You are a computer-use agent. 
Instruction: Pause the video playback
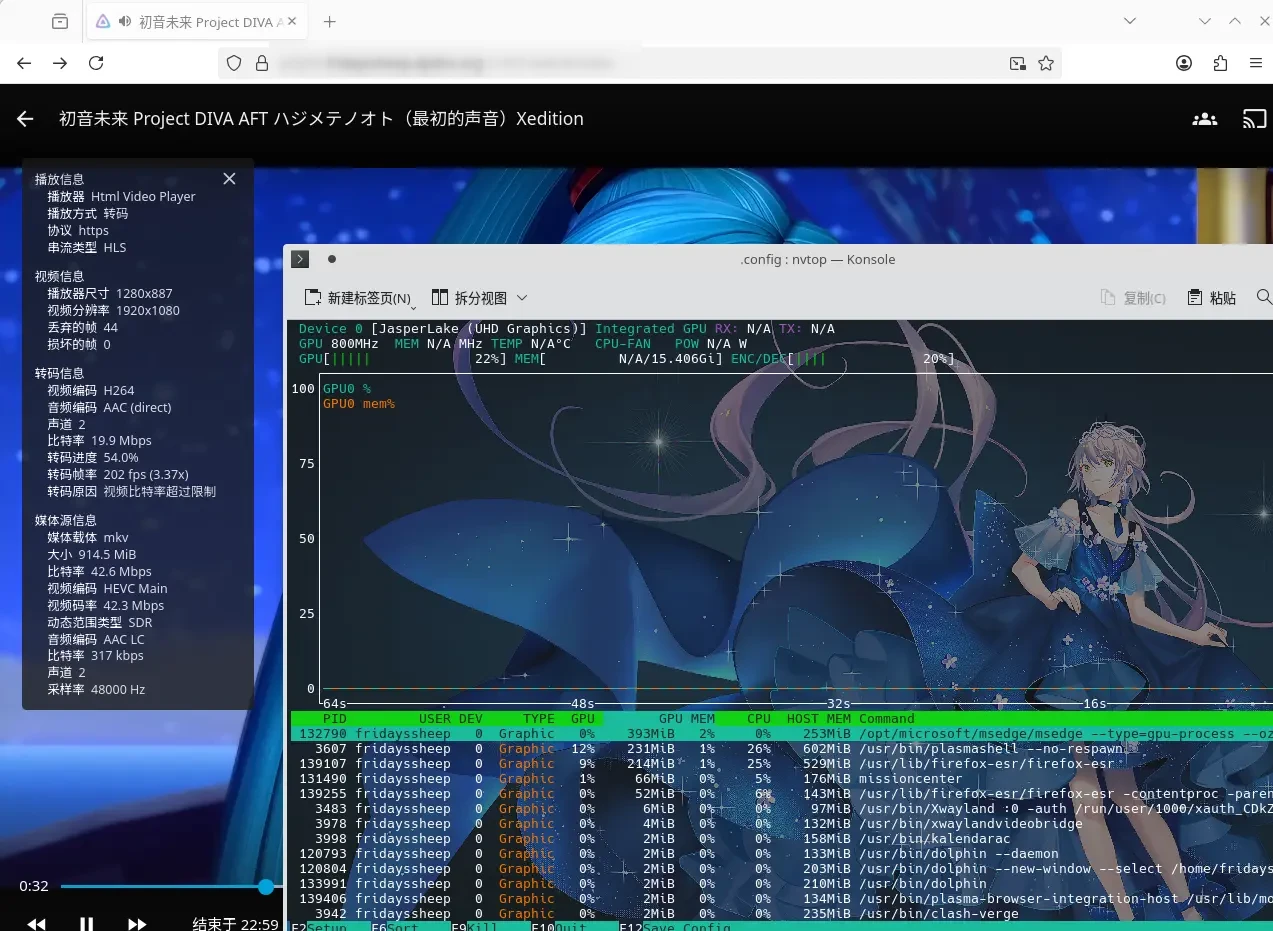pos(87,923)
